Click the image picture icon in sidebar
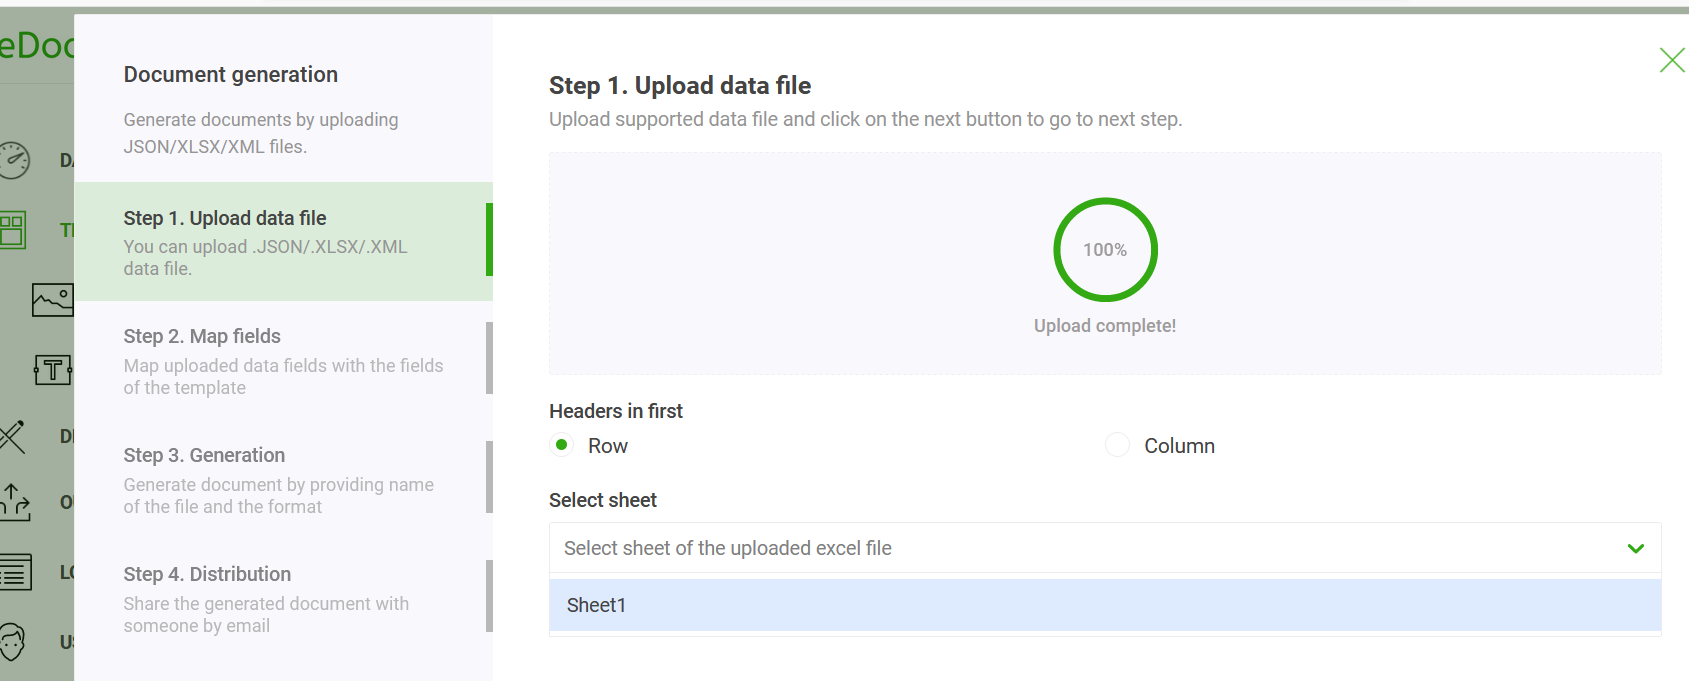The width and height of the screenshot is (1691, 682). pos(52,299)
